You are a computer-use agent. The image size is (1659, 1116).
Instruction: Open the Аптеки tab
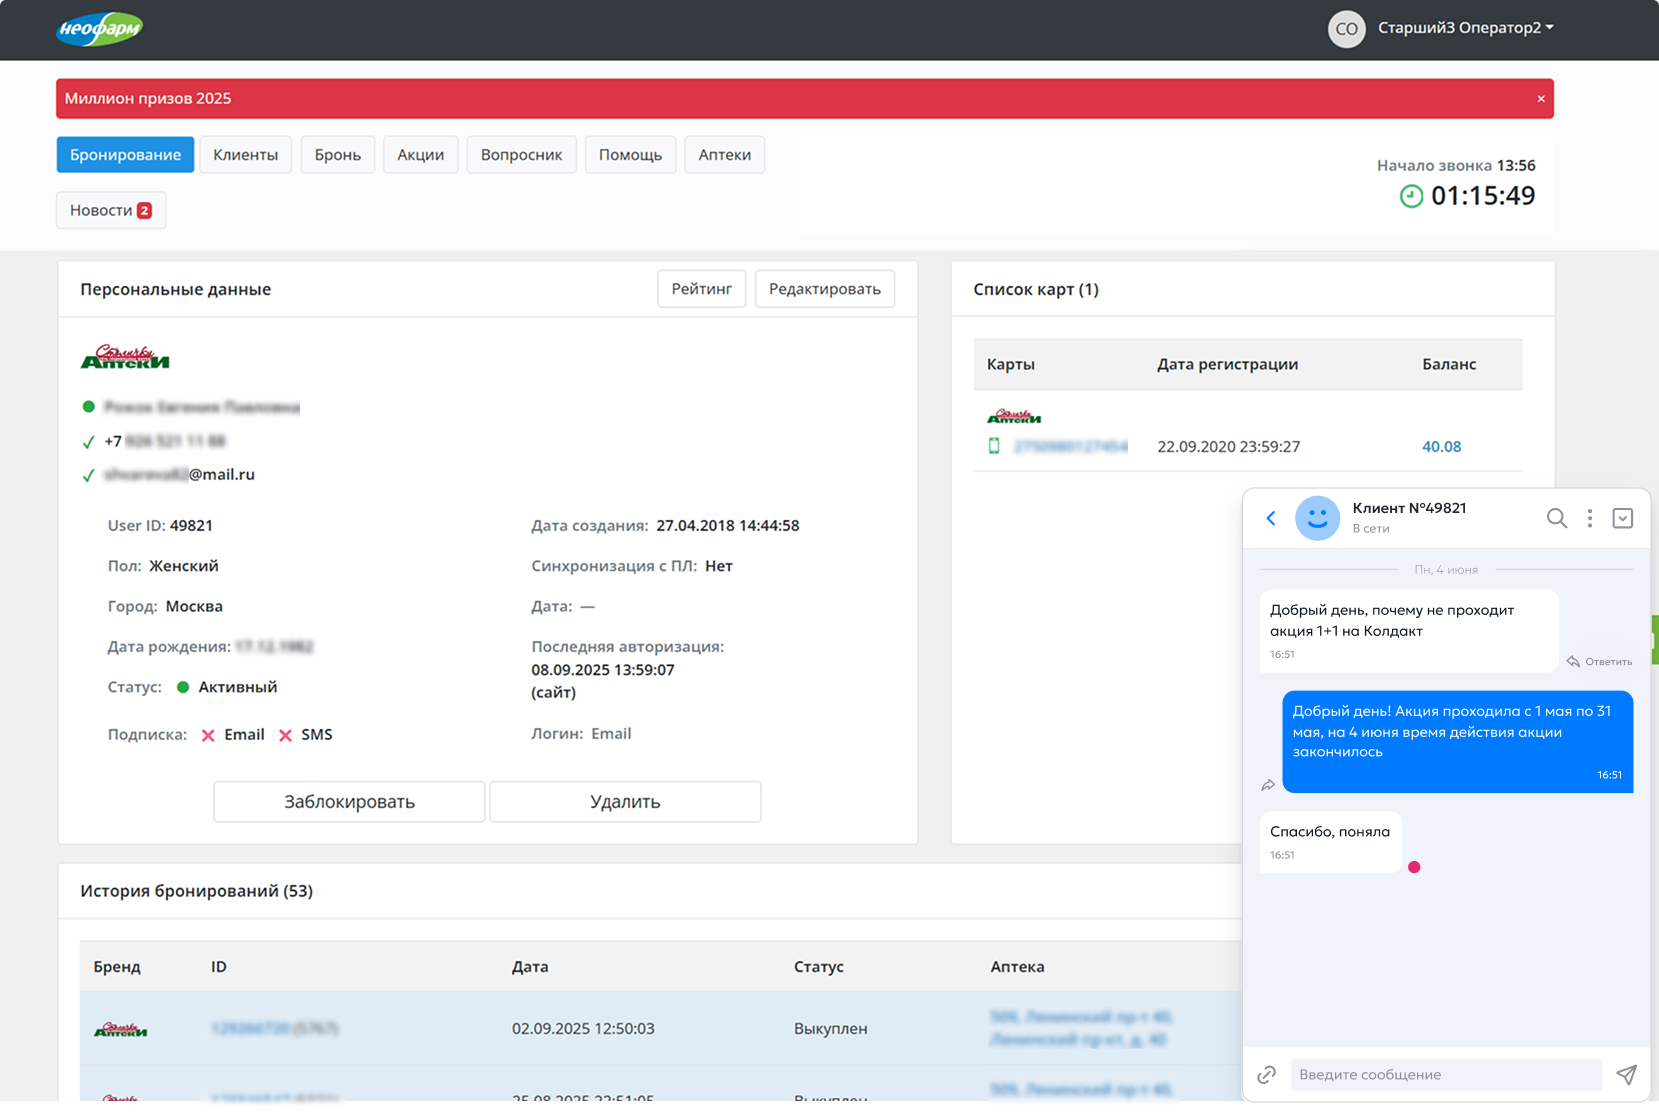point(724,155)
